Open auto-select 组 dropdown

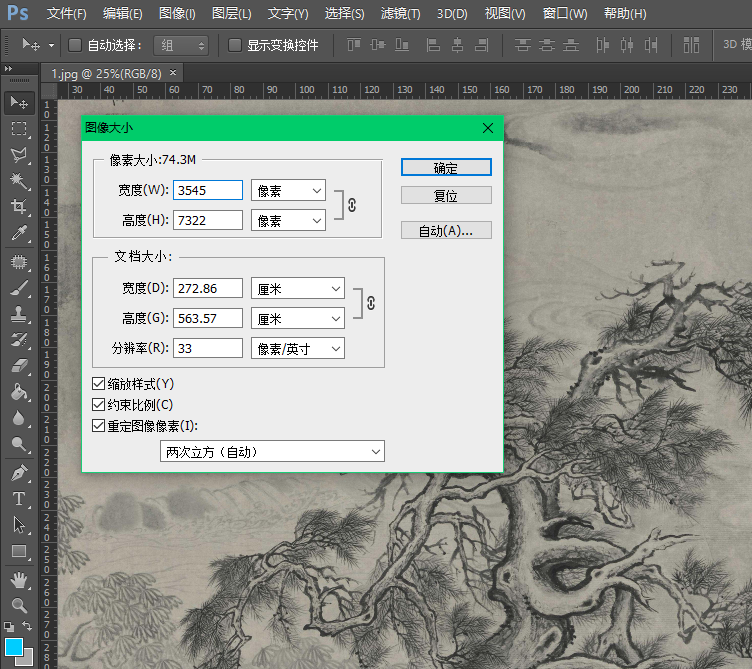coord(181,46)
